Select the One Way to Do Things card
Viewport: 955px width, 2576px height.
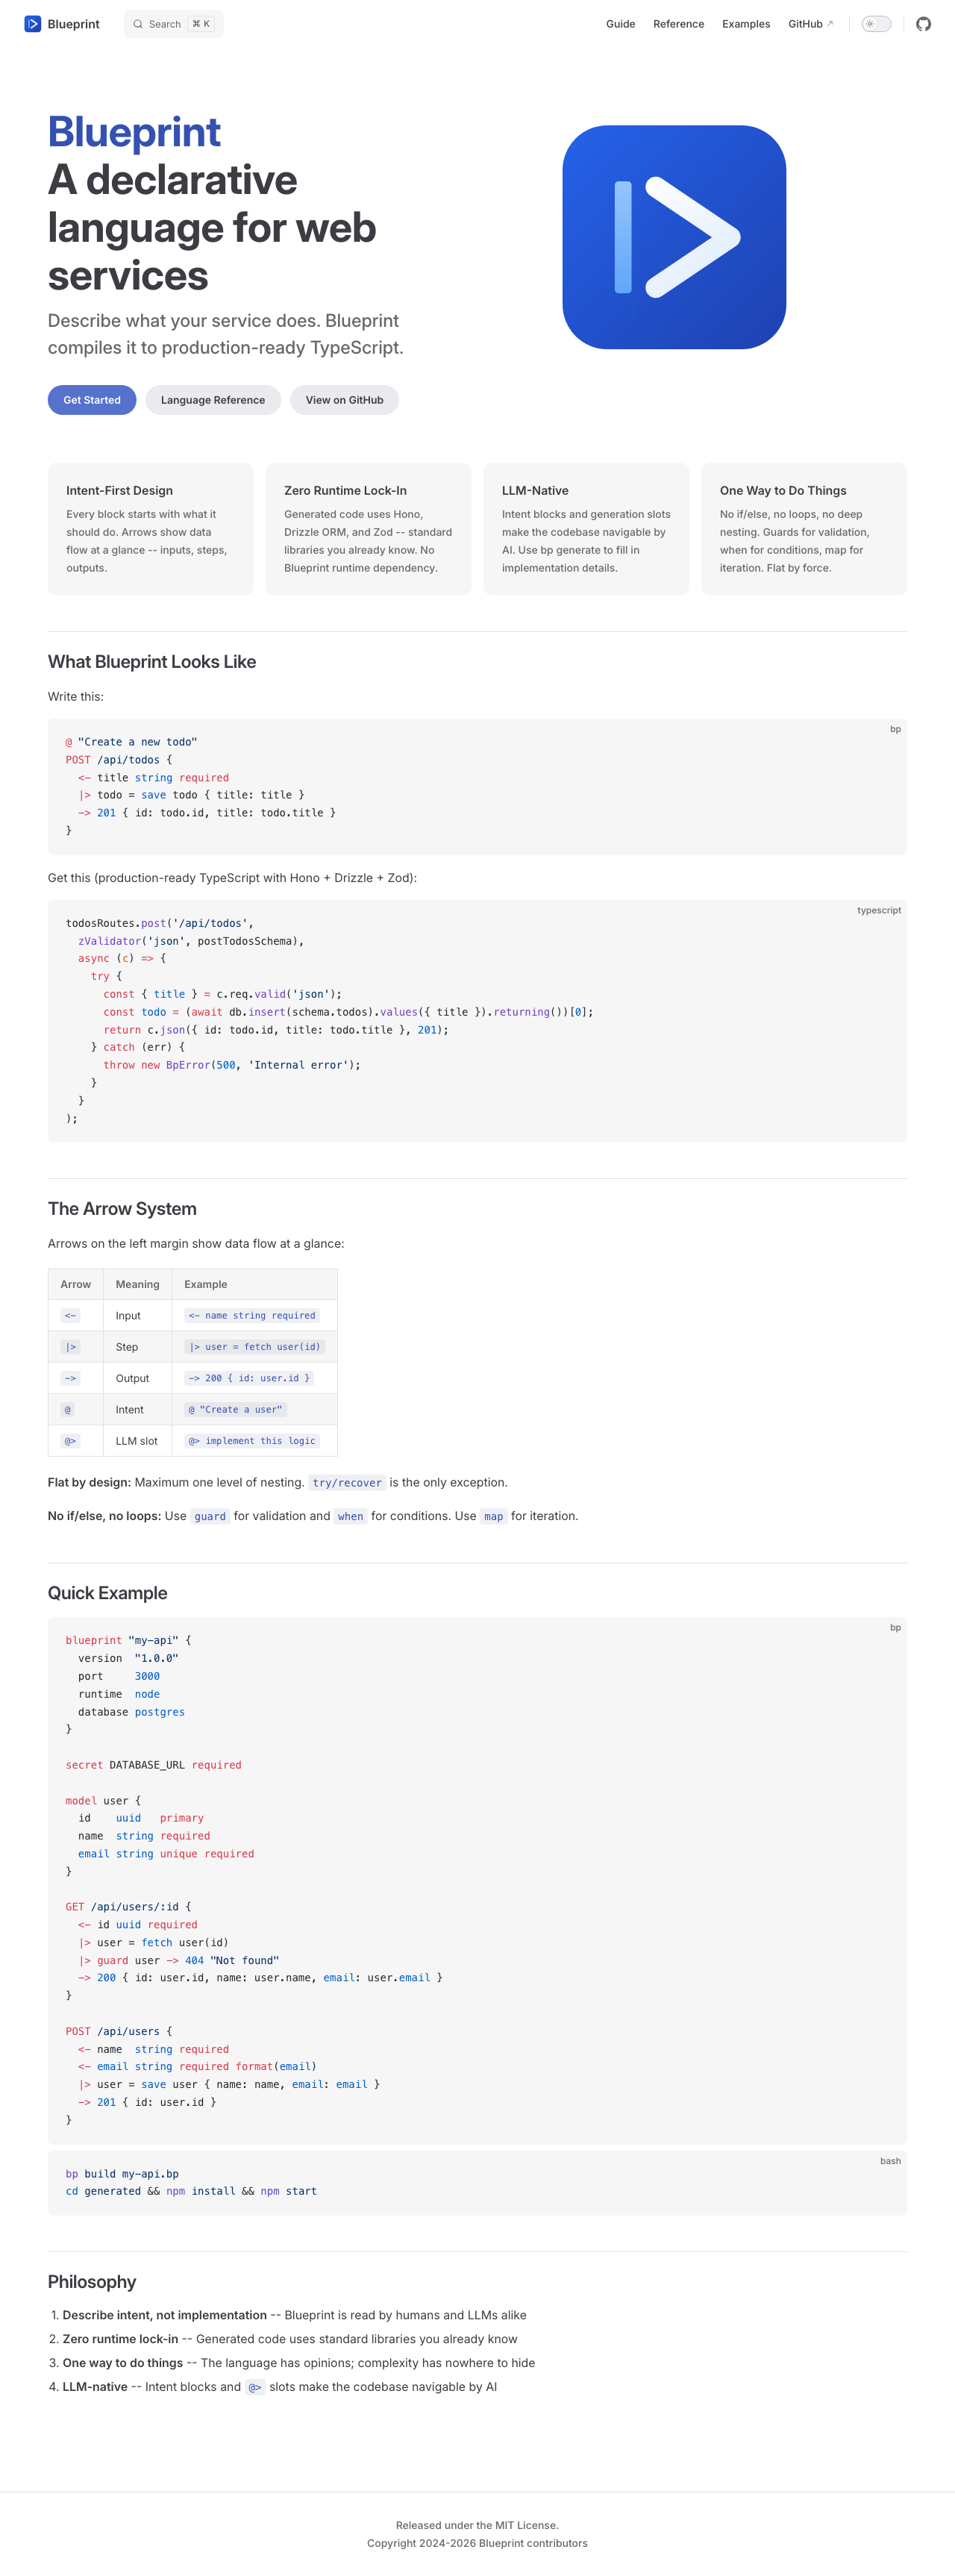(x=804, y=528)
